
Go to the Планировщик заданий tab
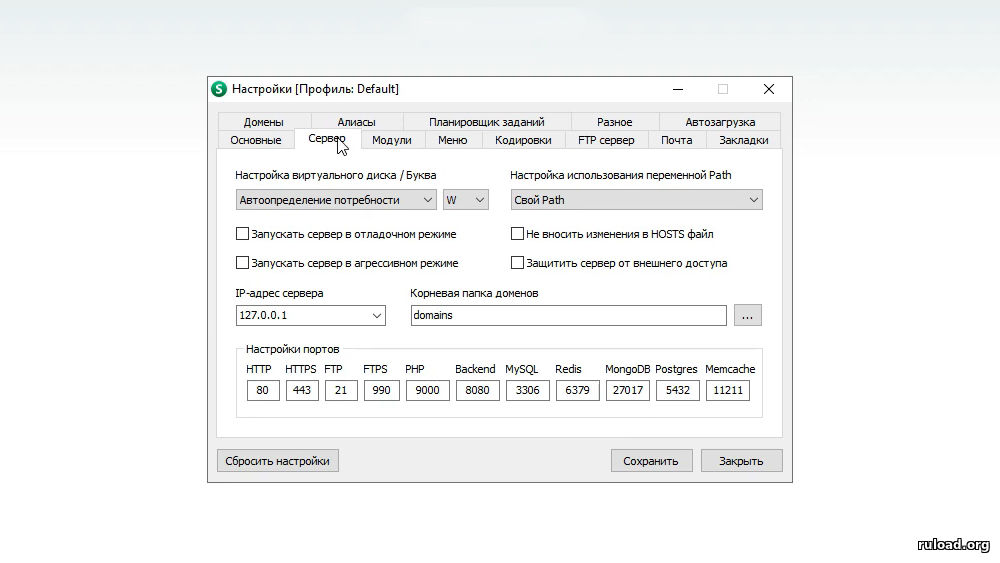tap(487, 122)
